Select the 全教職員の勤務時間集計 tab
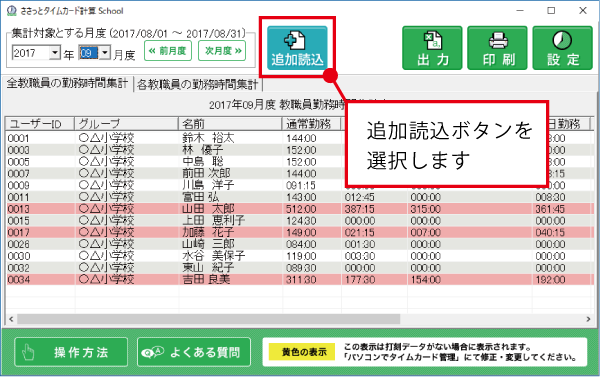The width and height of the screenshot is (600, 377). coord(67,83)
